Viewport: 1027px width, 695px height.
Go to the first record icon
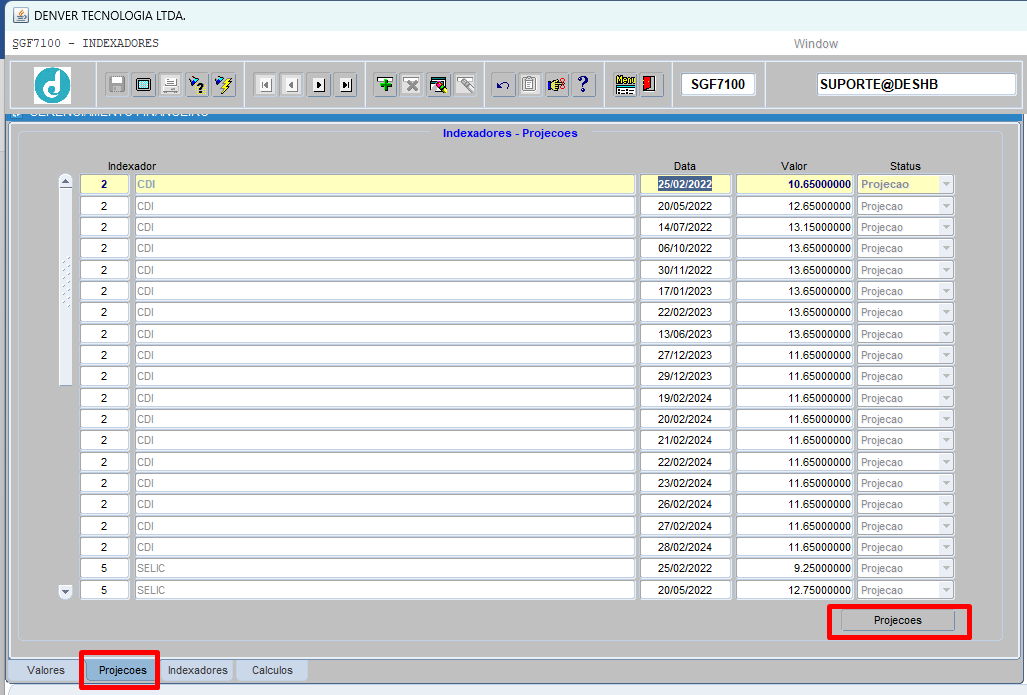[x=265, y=85]
